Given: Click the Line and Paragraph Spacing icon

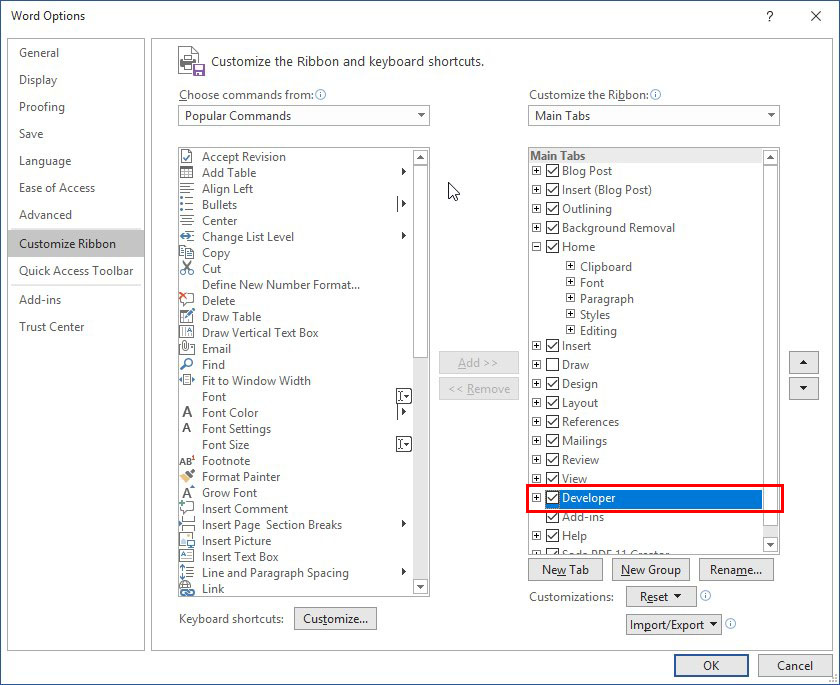Looking at the screenshot, I should 186,572.
